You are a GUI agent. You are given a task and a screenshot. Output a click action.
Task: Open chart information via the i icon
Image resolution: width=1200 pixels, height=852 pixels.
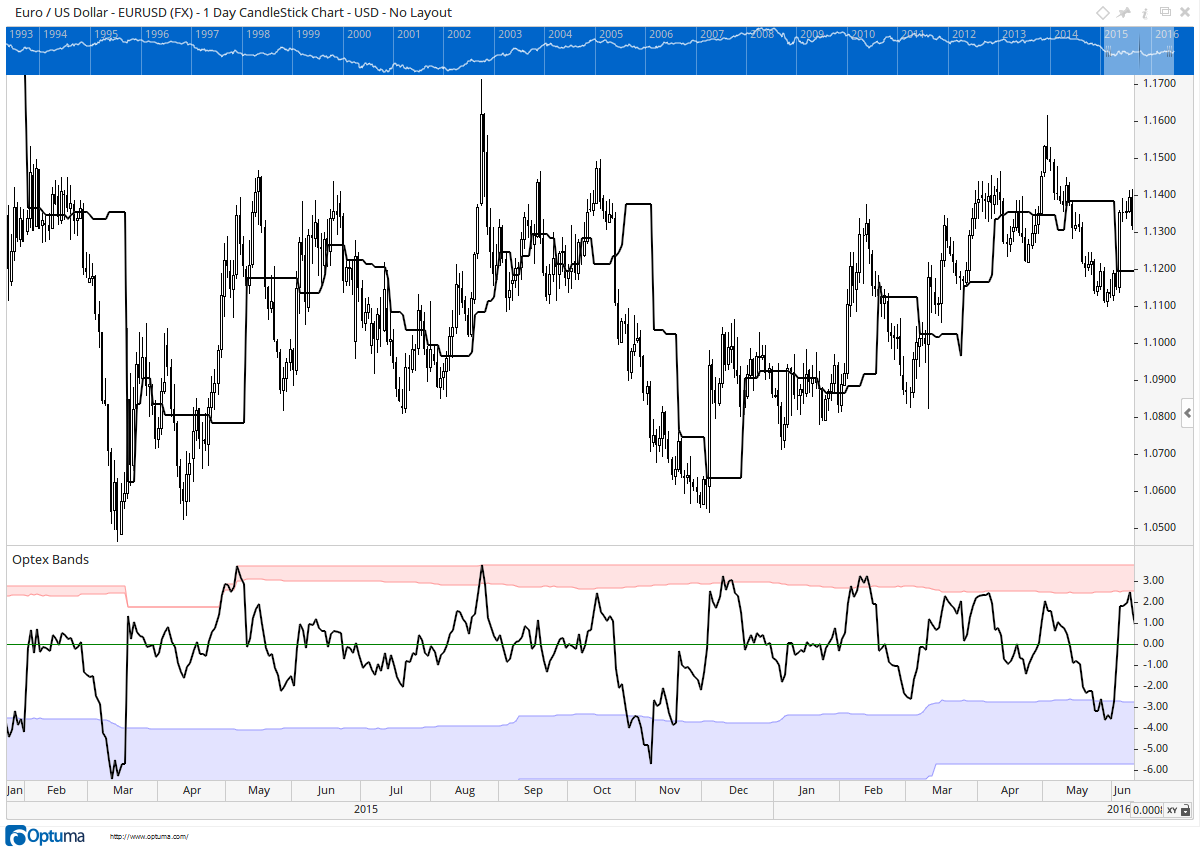(x=1144, y=13)
